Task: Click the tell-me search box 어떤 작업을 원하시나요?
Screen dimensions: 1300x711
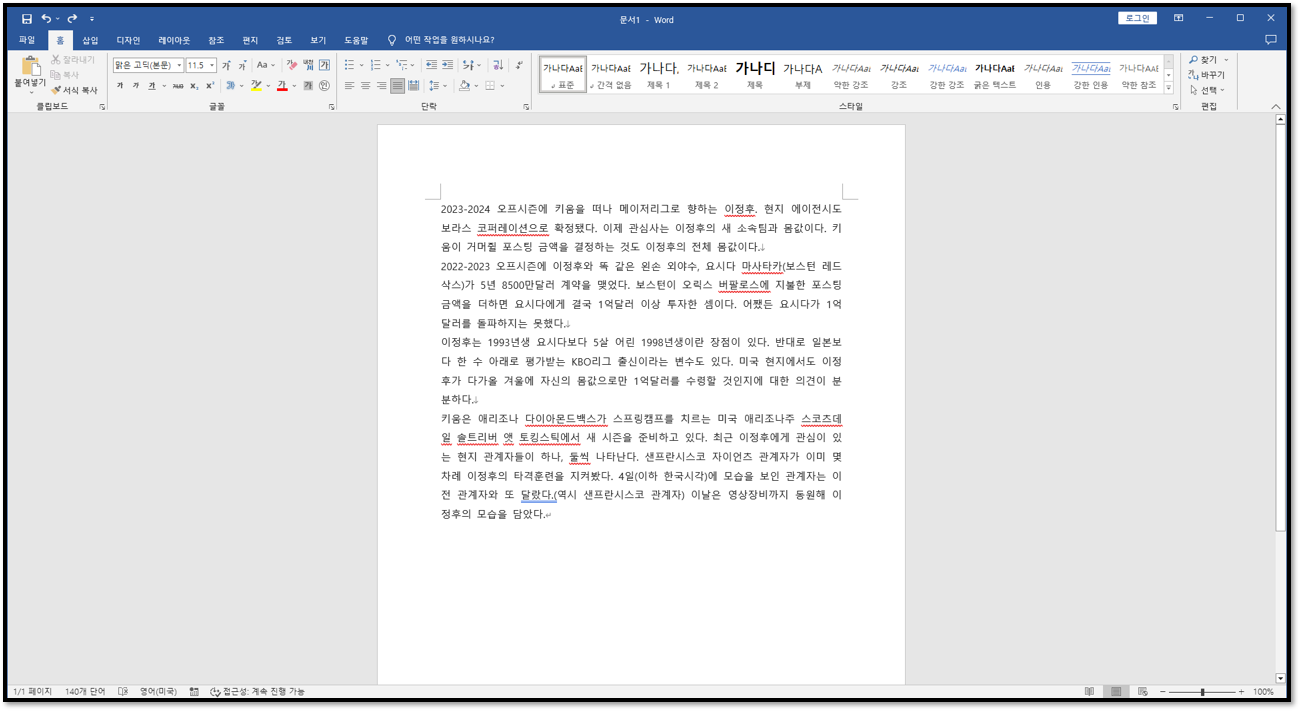Action: point(441,40)
